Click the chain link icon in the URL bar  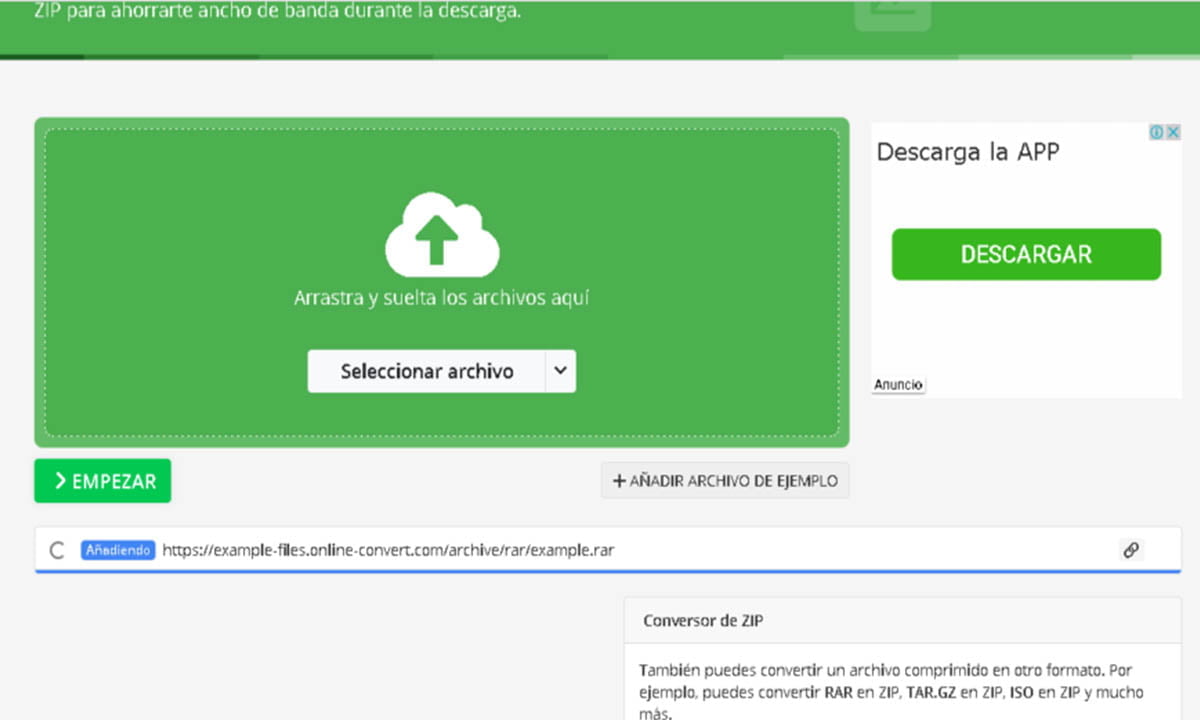click(x=1131, y=549)
